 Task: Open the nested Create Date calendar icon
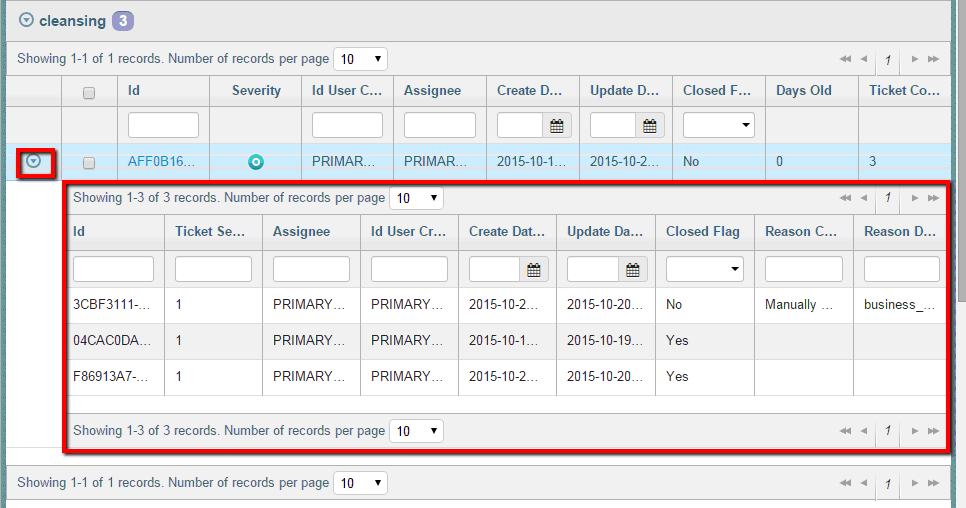534,270
